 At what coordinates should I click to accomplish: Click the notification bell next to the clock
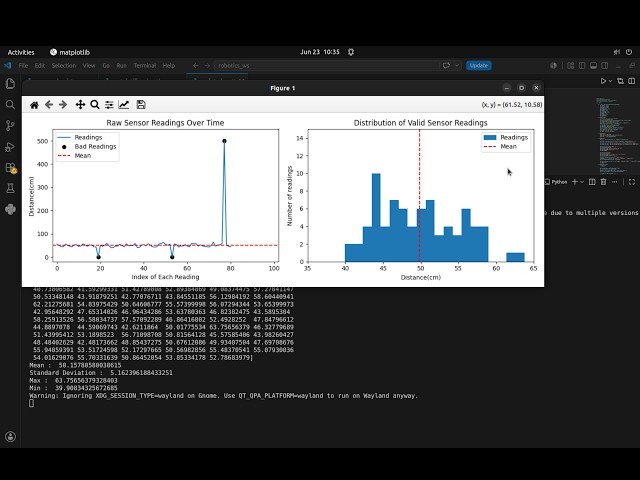click(351, 52)
